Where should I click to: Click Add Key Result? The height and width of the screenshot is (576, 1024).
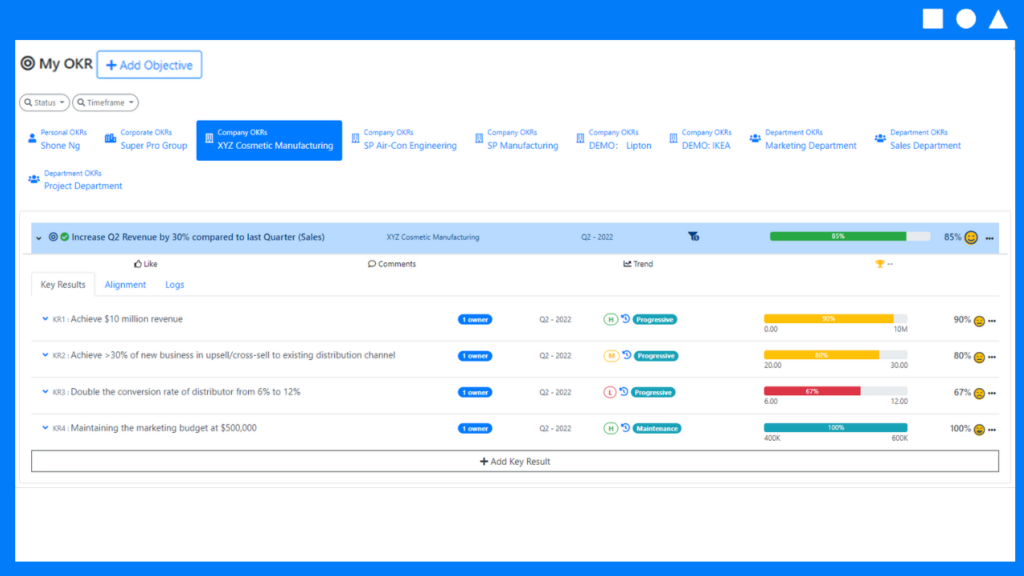515,461
